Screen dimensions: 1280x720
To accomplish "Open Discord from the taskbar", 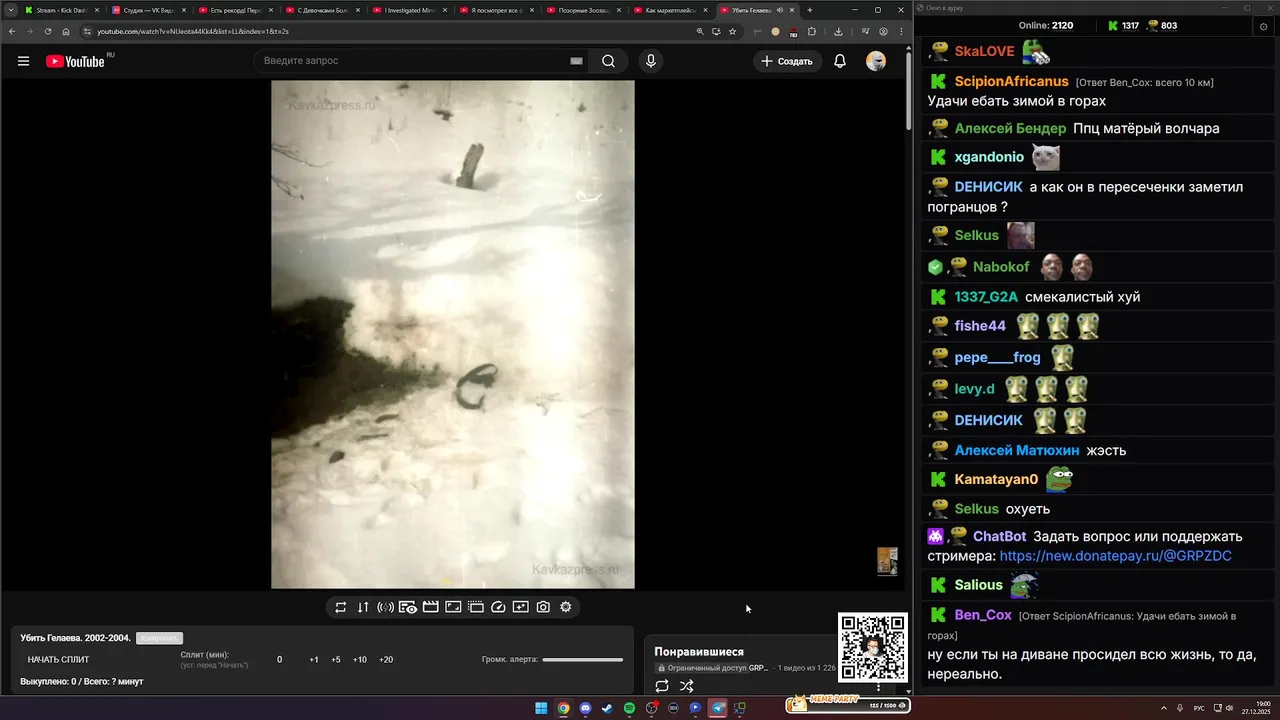I will [x=585, y=708].
